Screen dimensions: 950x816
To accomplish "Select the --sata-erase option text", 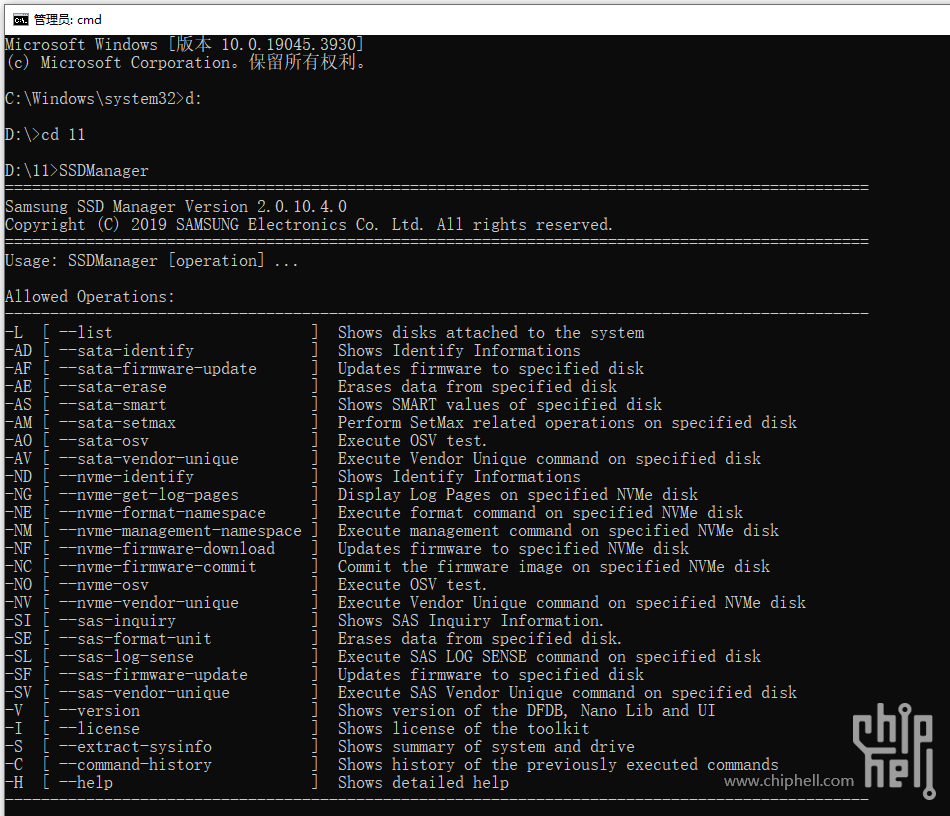I will (113, 386).
